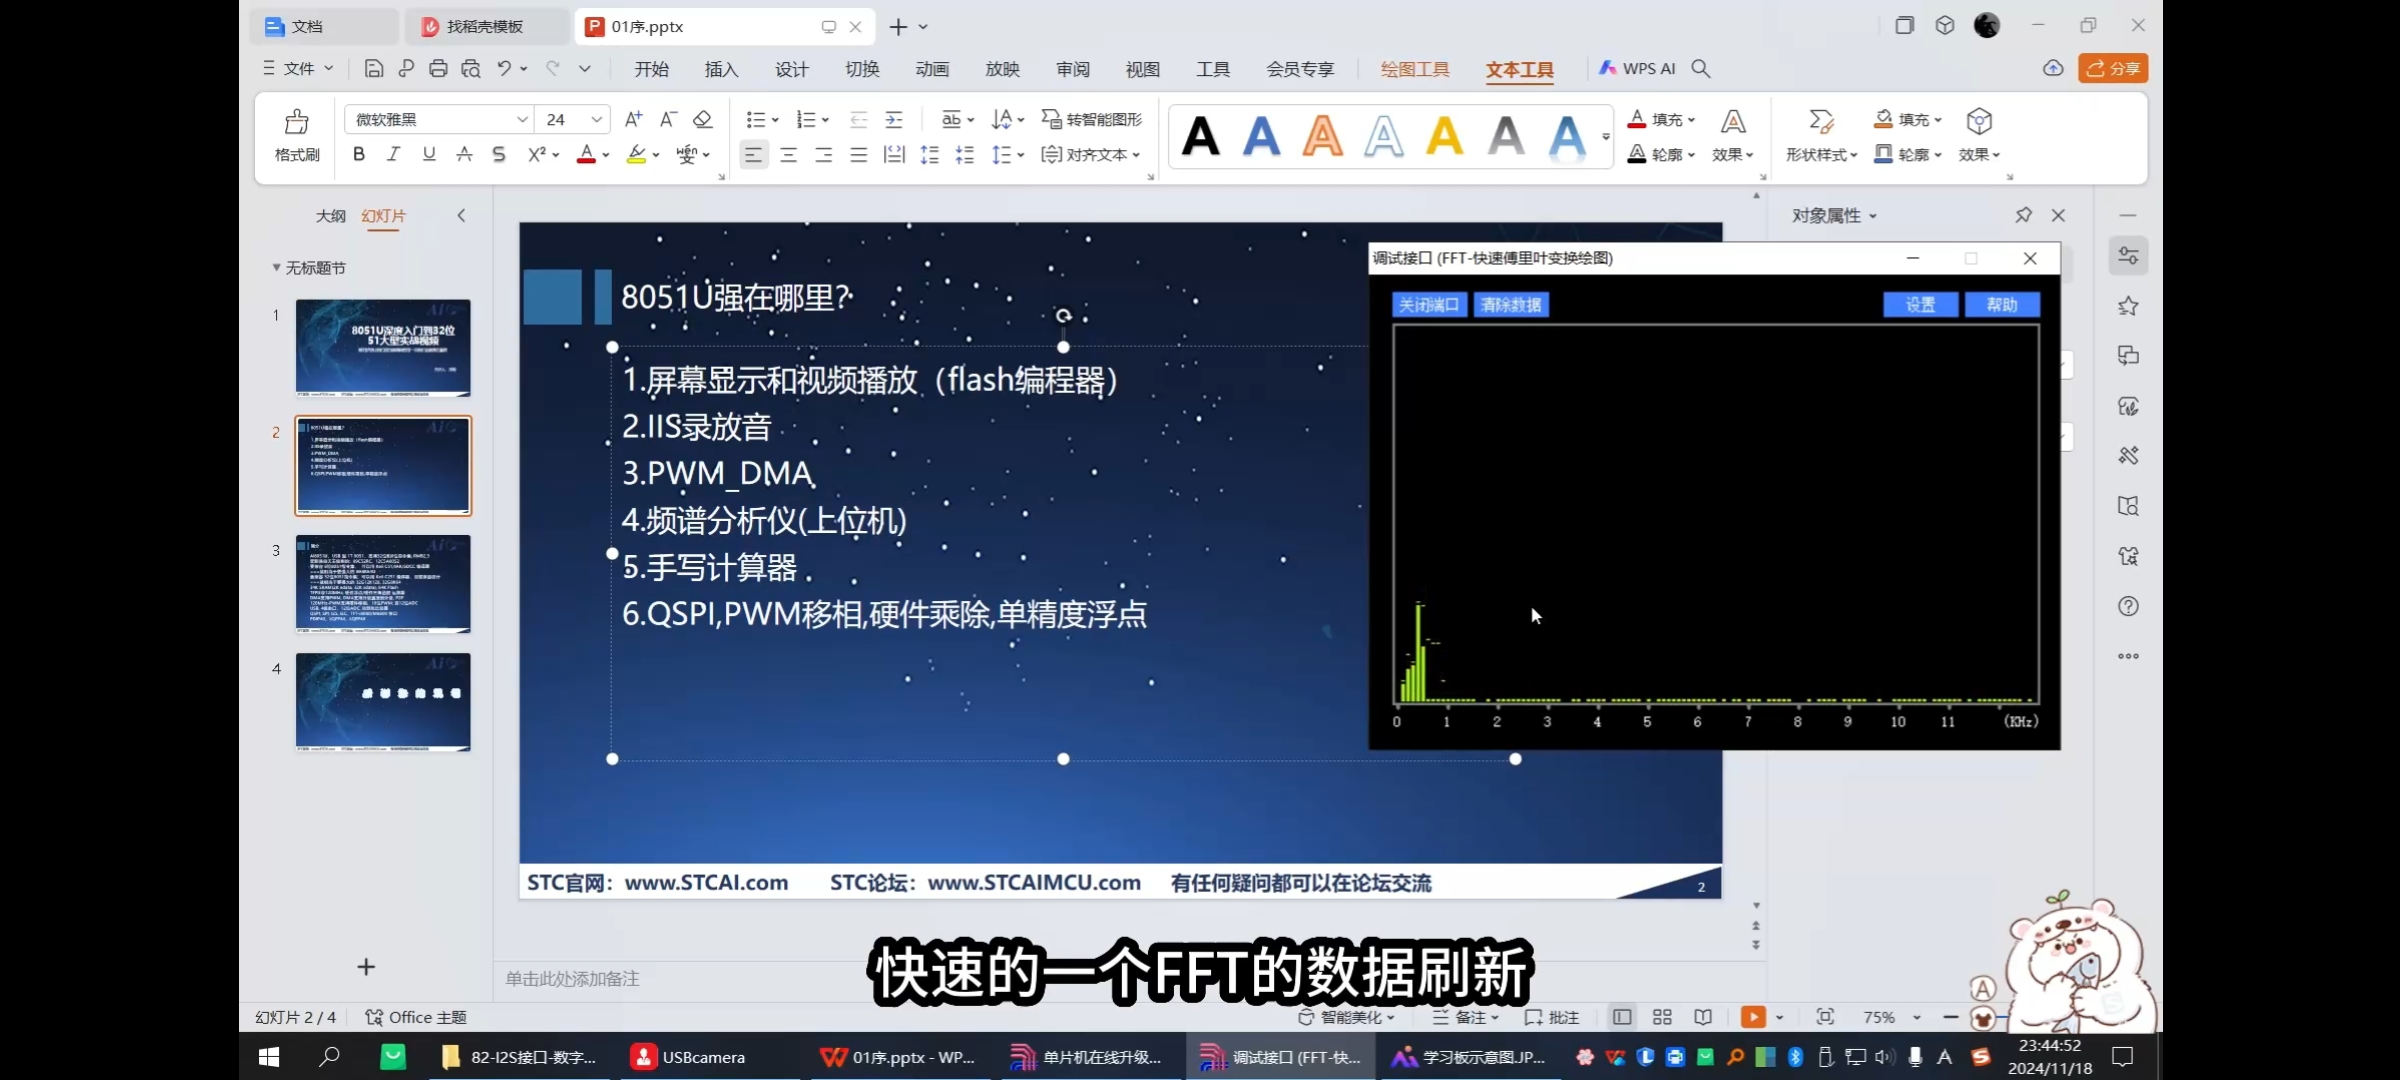Click the 设置 button in FFT window
The height and width of the screenshot is (1080, 2400).
[1919, 304]
